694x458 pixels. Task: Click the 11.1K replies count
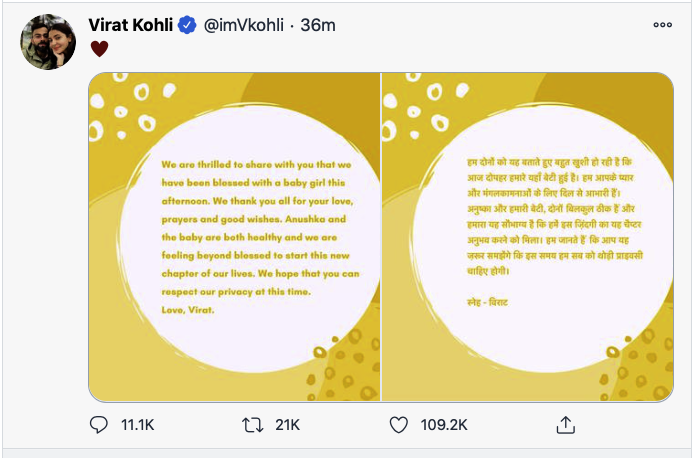(x=136, y=425)
